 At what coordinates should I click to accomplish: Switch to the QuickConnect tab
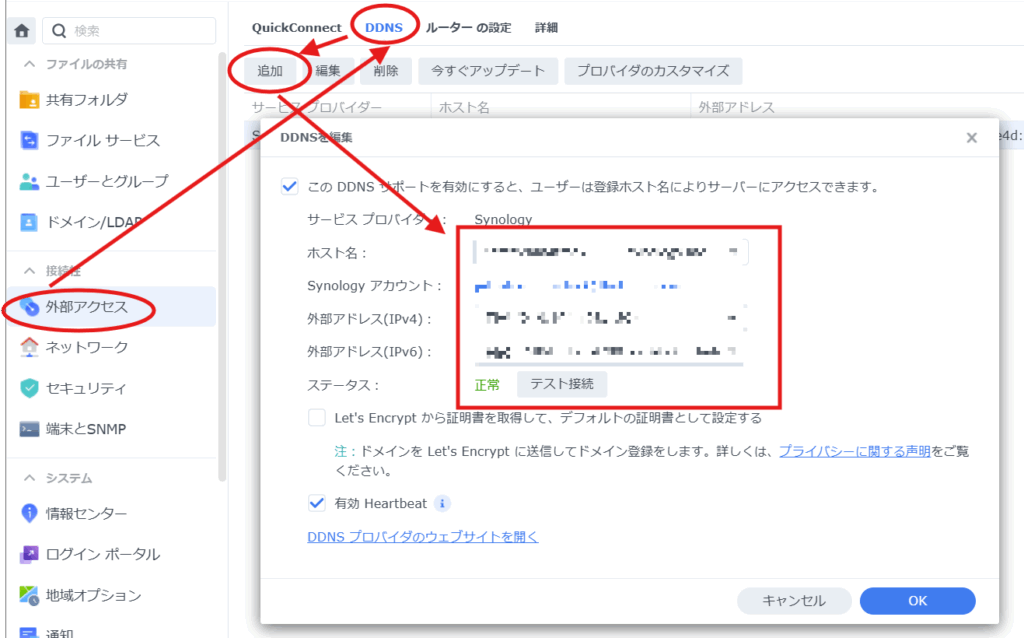point(296,28)
